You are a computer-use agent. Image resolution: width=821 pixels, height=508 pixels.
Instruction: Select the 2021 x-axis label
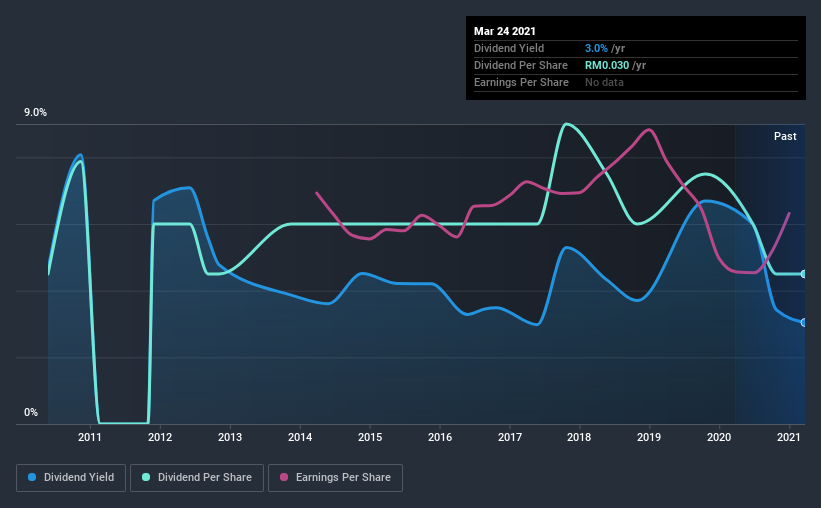click(x=789, y=437)
